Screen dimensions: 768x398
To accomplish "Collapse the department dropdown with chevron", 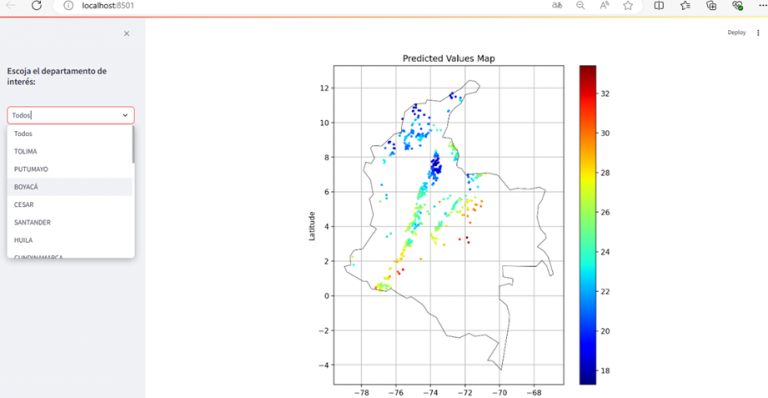I will point(125,116).
